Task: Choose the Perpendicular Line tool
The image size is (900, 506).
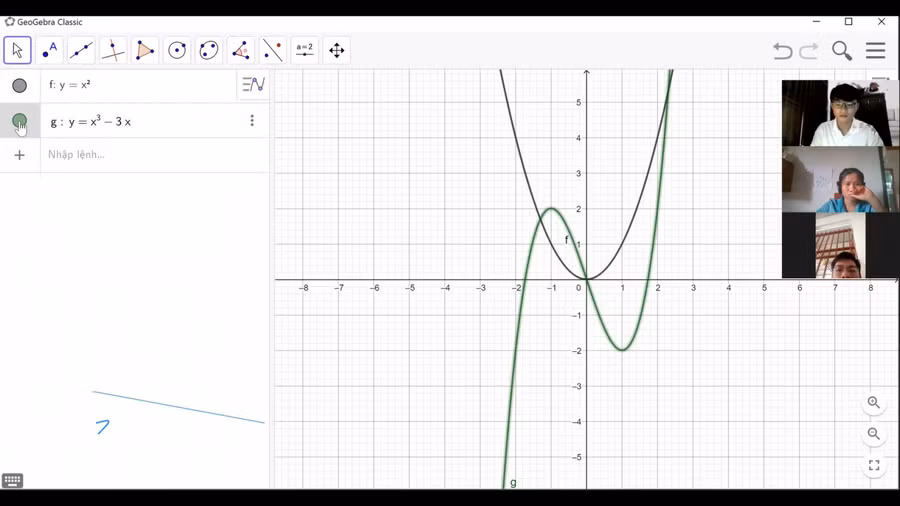Action: tap(113, 50)
